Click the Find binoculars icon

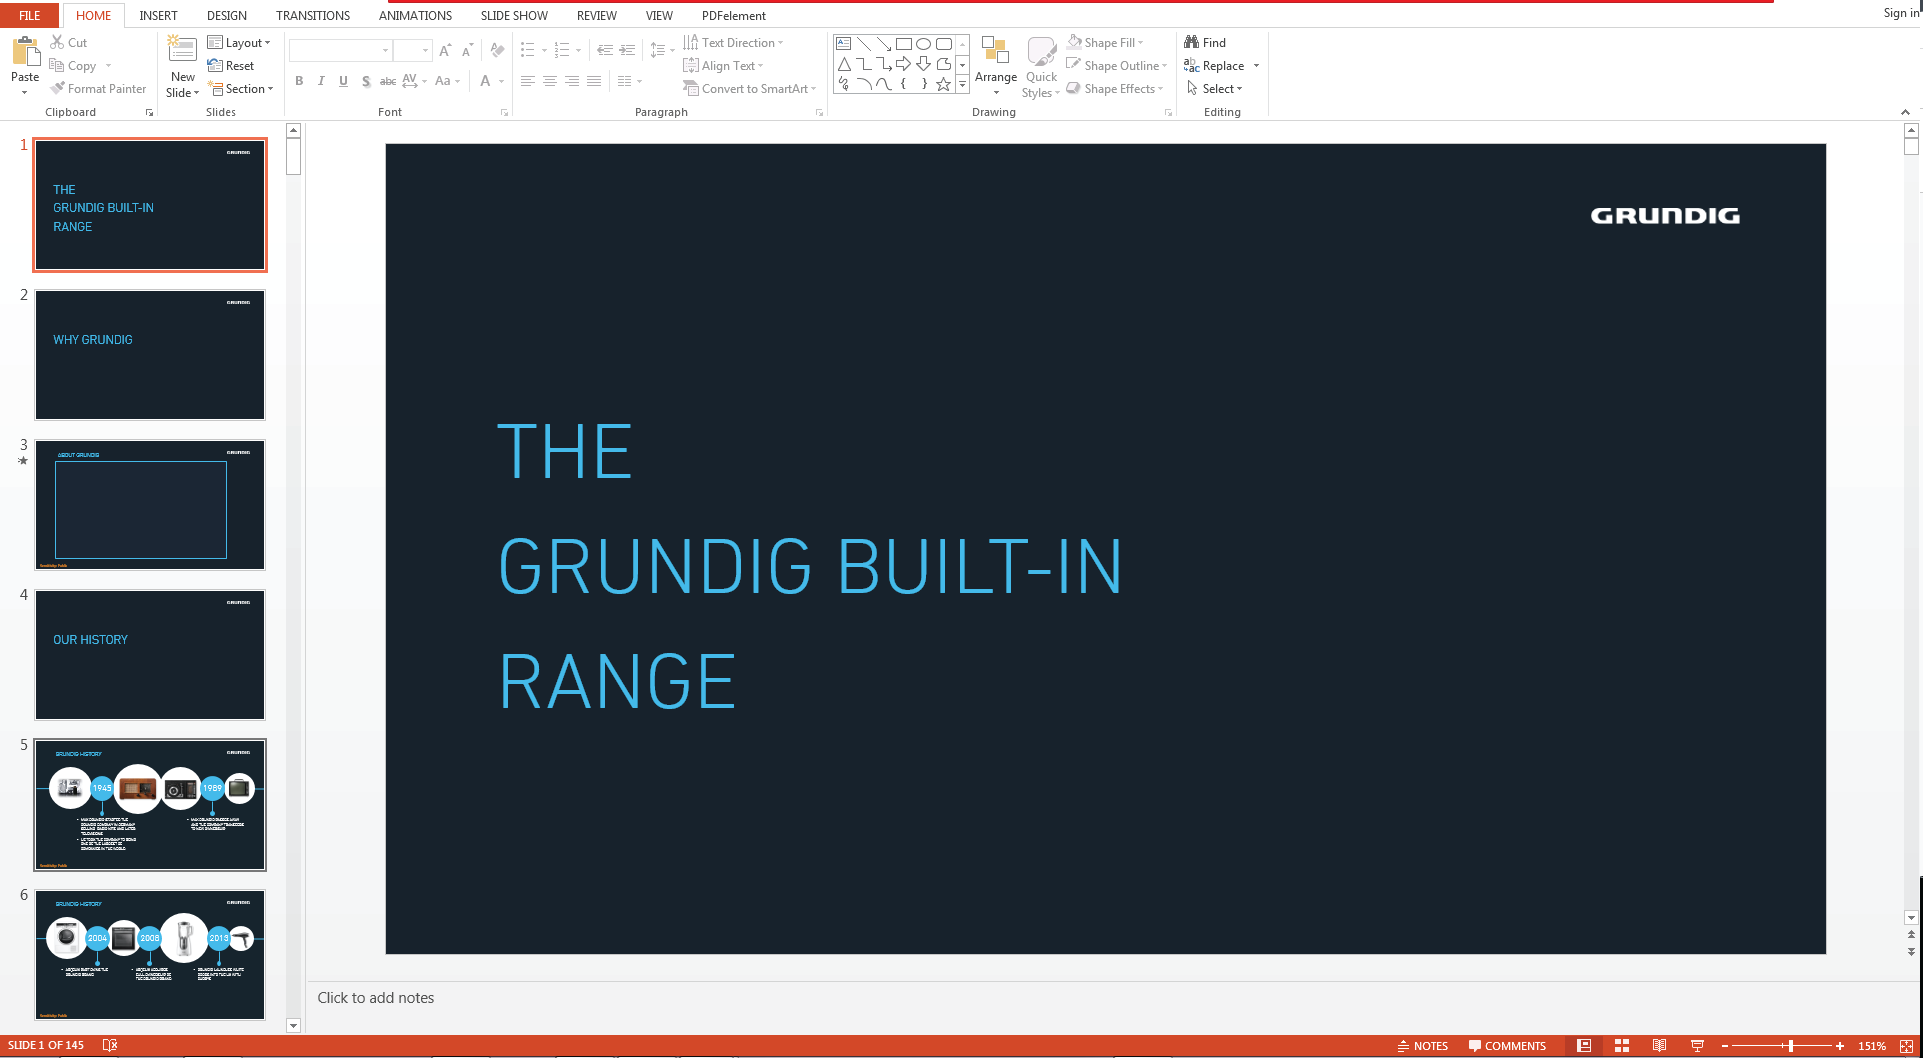point(1192,42)
